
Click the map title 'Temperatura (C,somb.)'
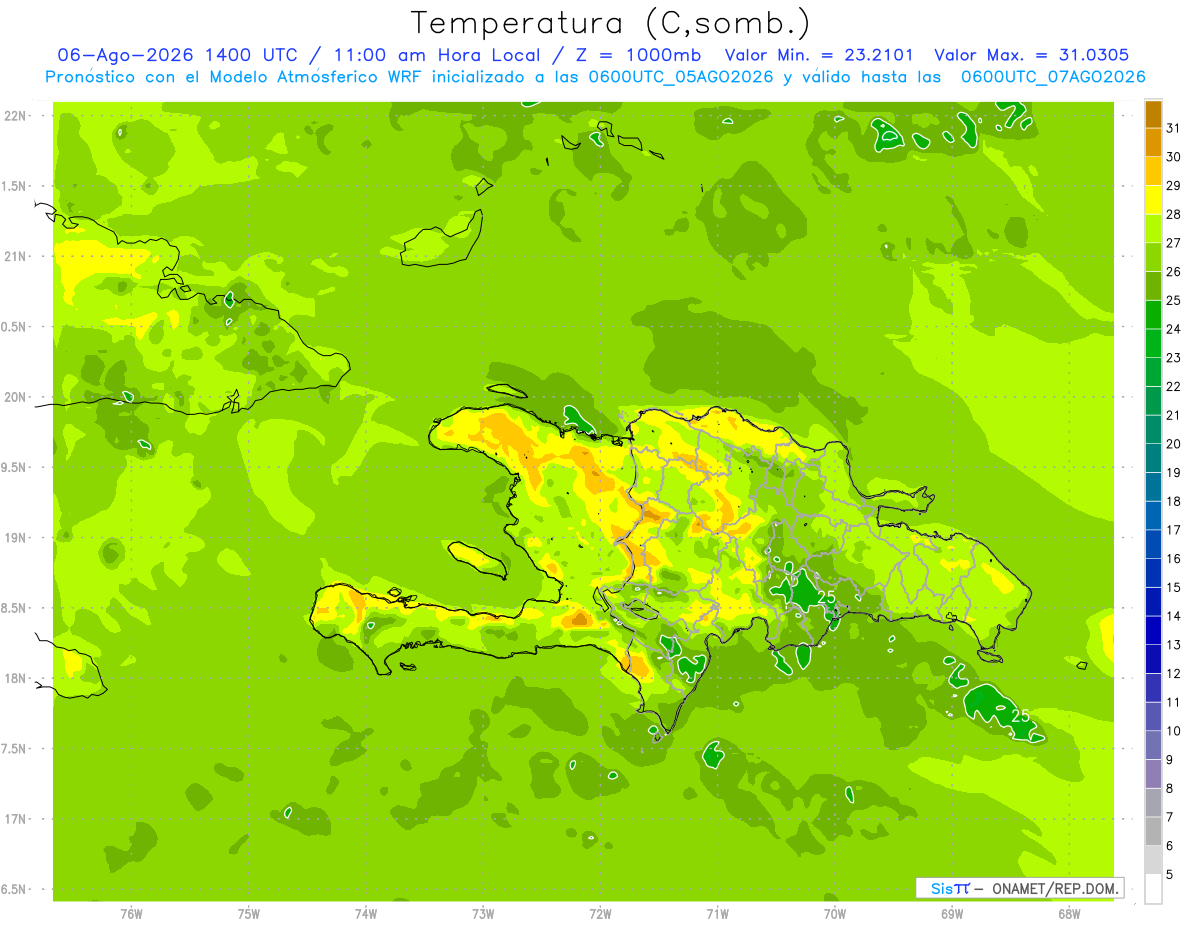[x=610, y=22]
